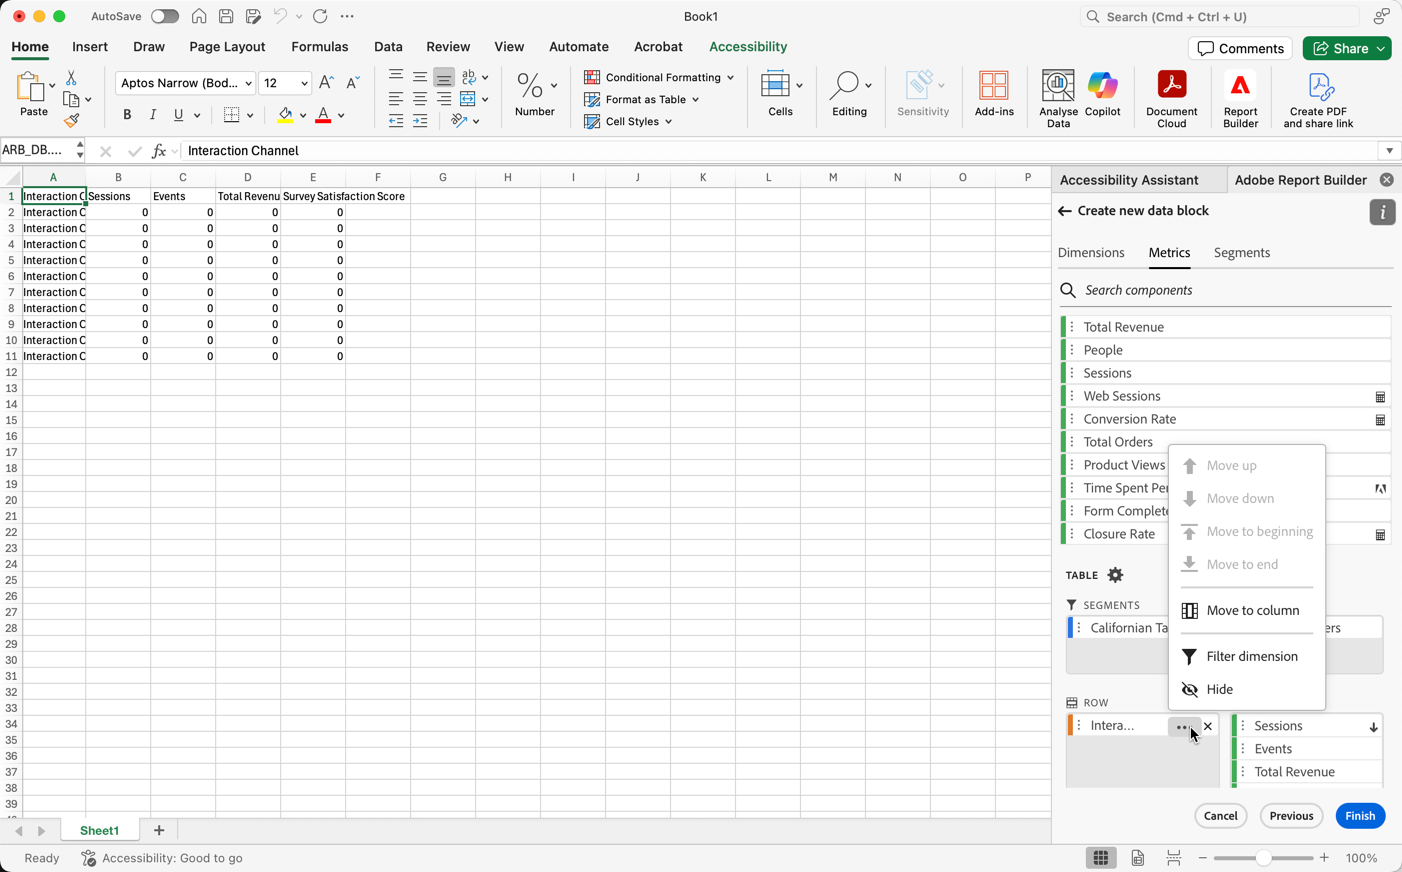Viewport: 1402px width, 872px height.
Task: Click the zoom slider handle
Action: click(x=1264, y=858)
